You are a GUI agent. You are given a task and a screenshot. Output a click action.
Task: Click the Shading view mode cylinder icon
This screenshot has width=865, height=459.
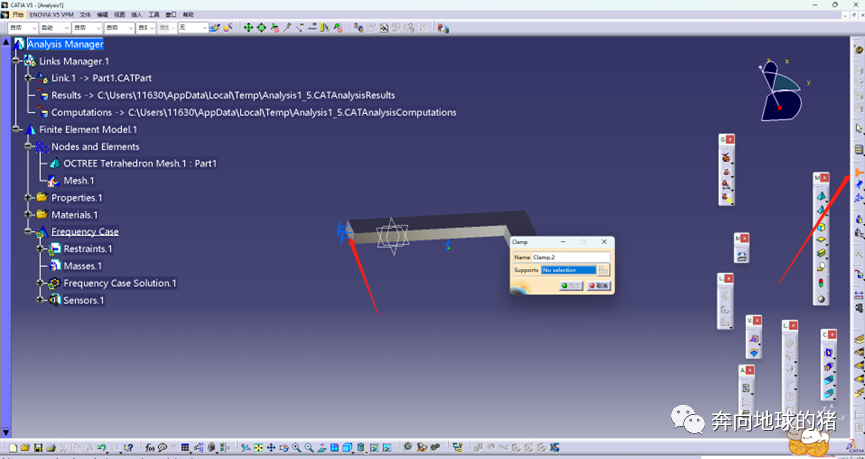point(361,447)
